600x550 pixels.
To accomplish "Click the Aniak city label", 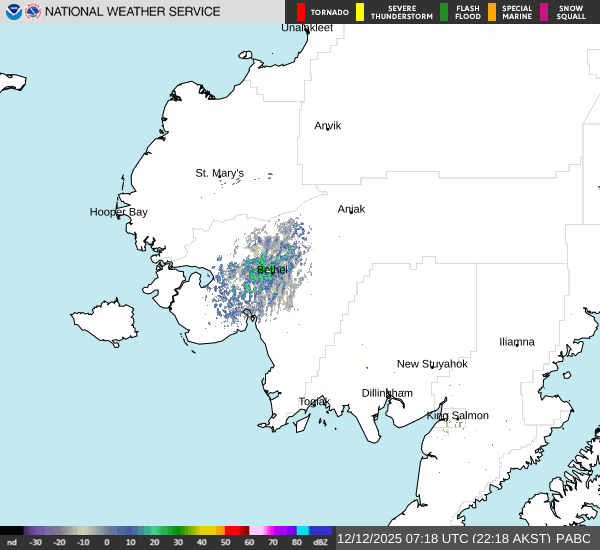I will tap(351, 209).
